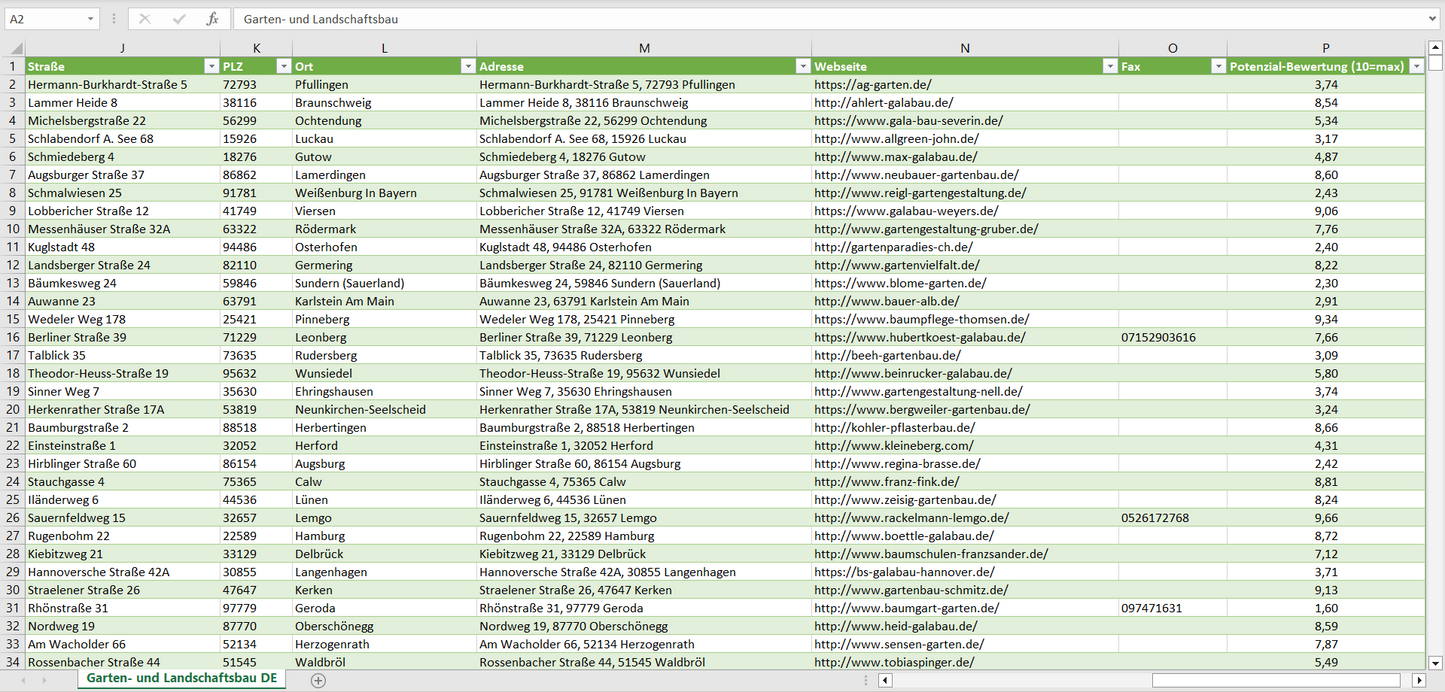This screenshot has height=692, width=1445.
Task: Click the Enter checkmark icon beside formula bar
Action: coord(179,19)
